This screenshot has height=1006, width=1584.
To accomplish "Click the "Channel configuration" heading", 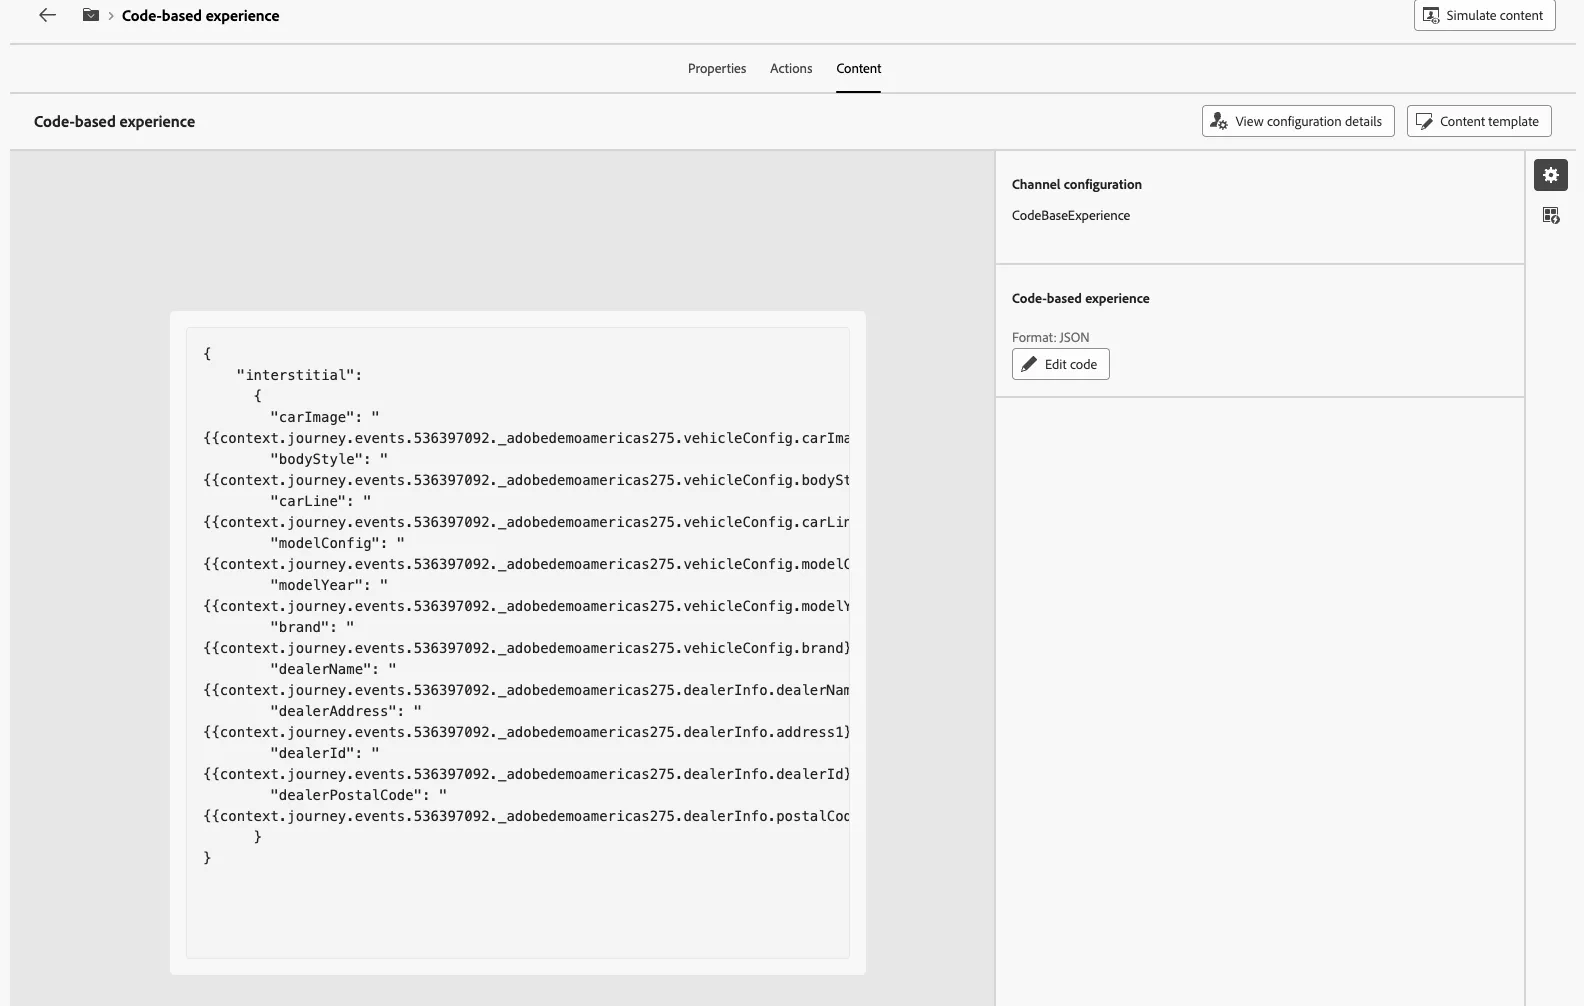I will pyautogui.click(x=1077, y=184).
